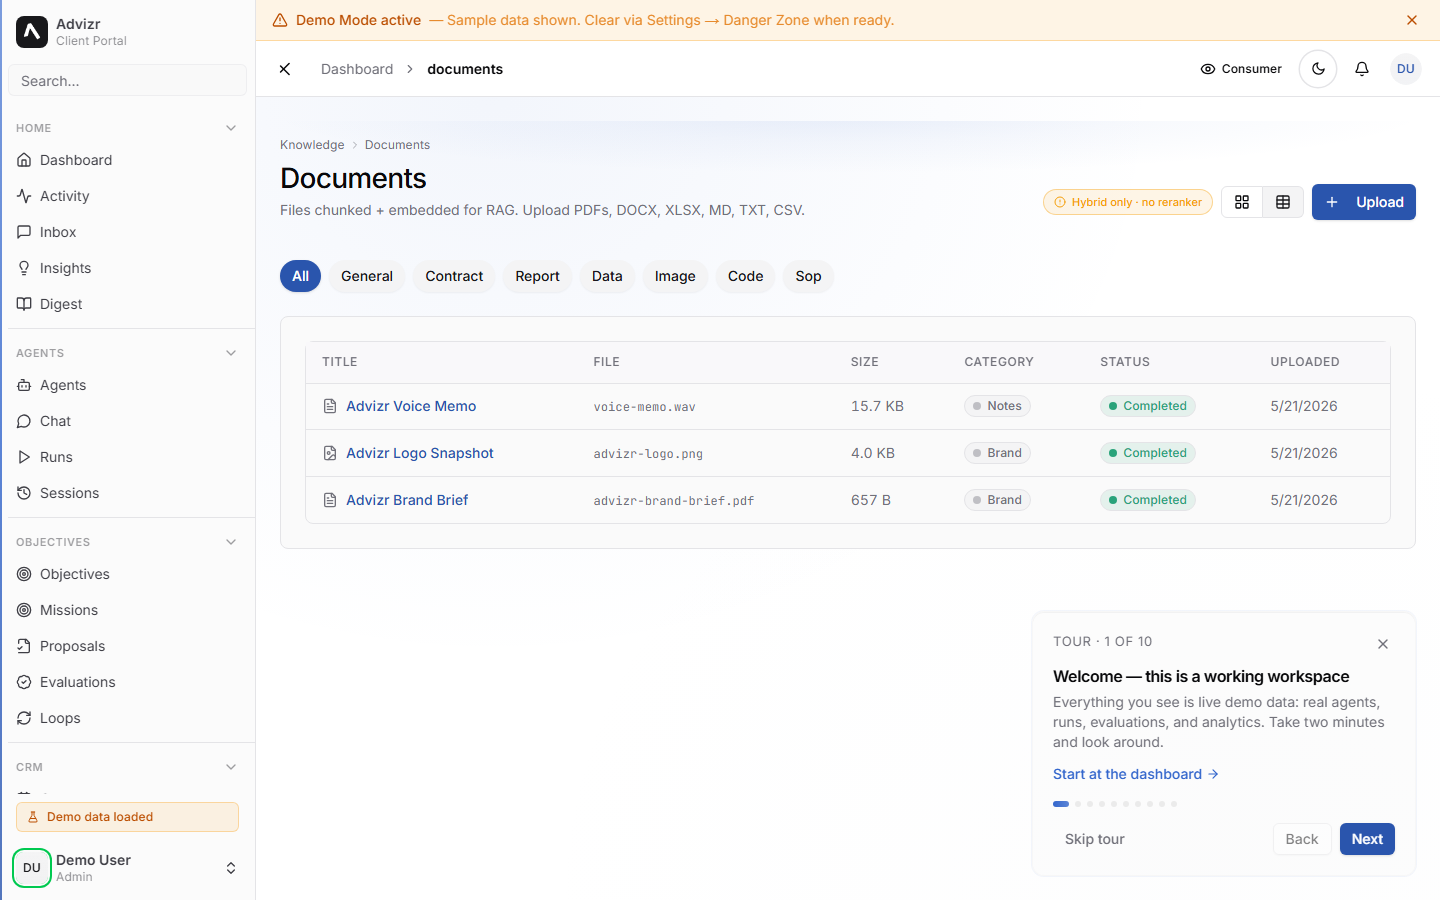This screenshot has height=900, width=1440.
Task: Click the tour Back button
Action: click(1302, 839)
